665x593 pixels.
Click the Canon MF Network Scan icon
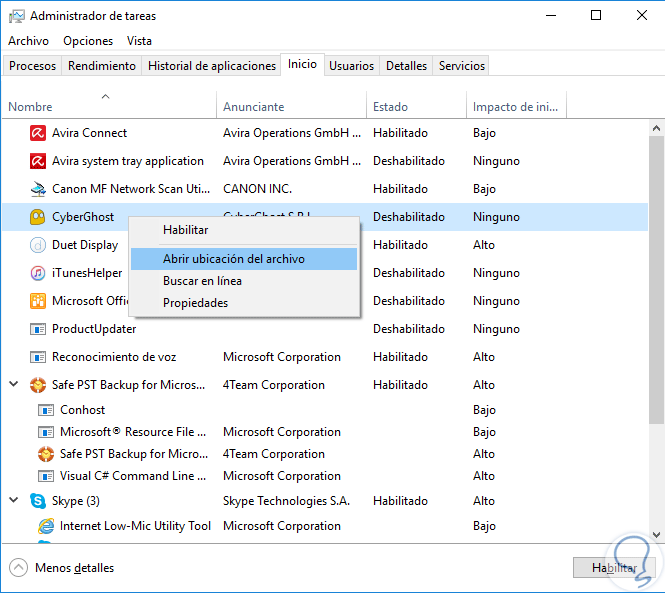tap(38, 189)
